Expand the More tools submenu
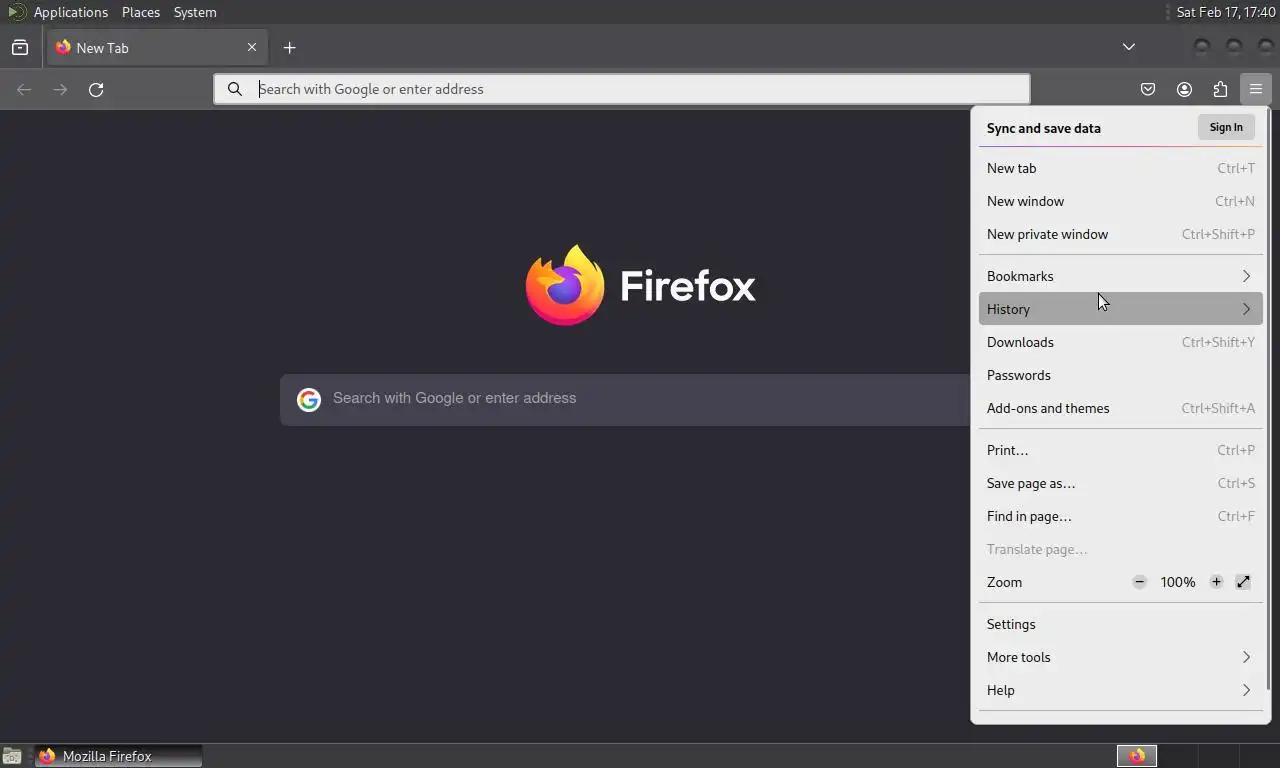 [x=1120, y=657]
